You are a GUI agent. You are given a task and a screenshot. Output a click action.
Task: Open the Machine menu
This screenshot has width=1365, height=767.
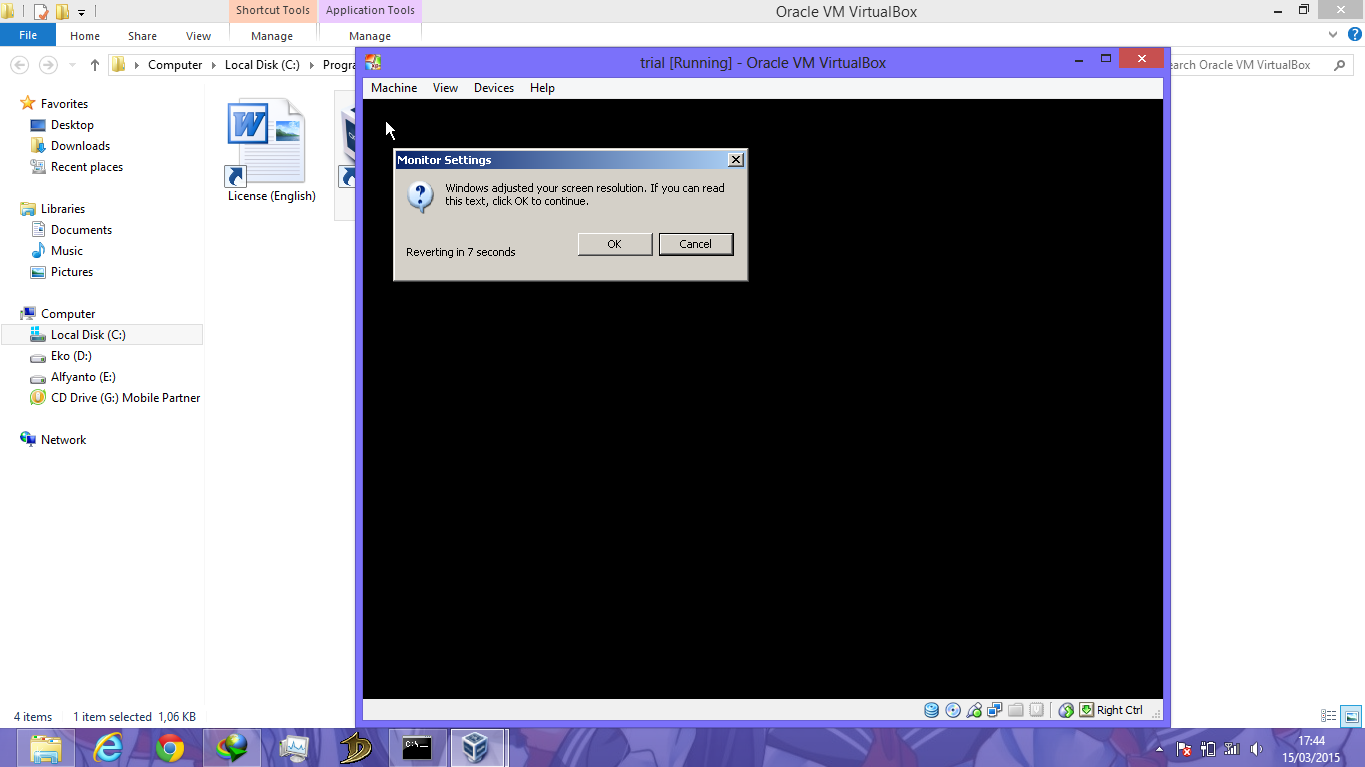[394, 88]
